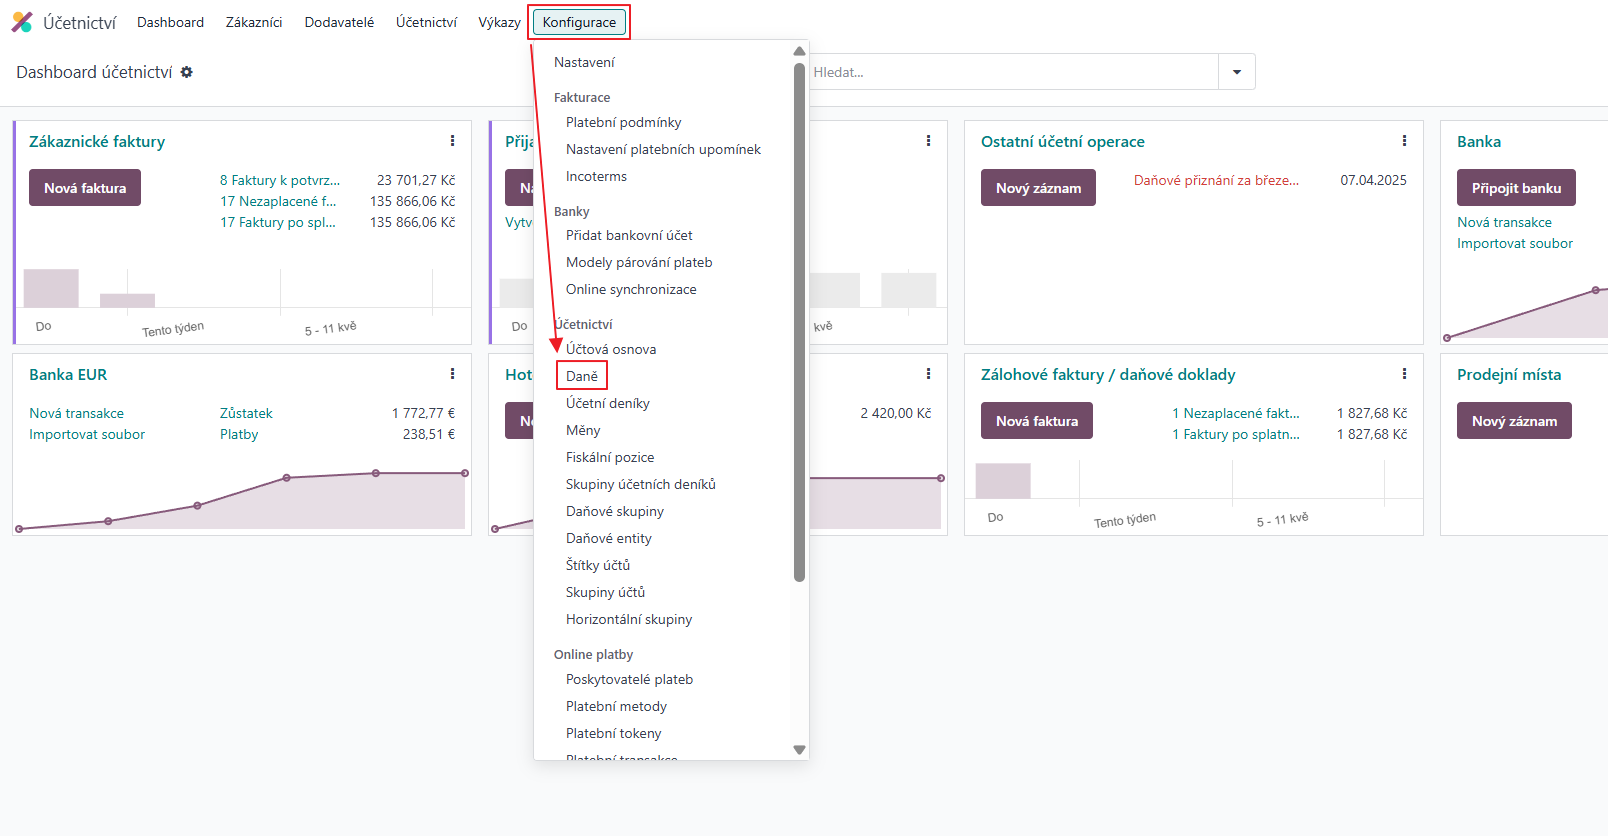Viewport: 1608px width, 836px height.
Task: Open kebab menu on Ostatní účetní operace card
Action: (1404, 141)
